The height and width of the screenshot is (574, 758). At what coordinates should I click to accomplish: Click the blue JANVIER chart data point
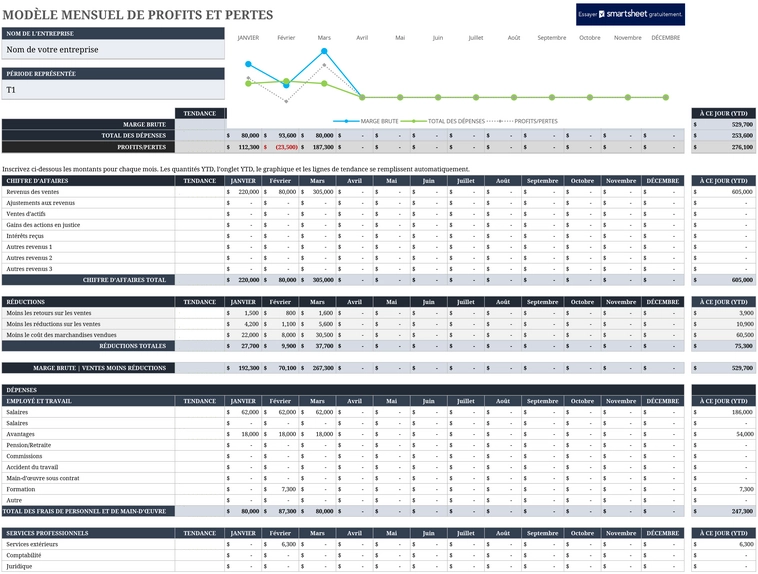point(248,64)
